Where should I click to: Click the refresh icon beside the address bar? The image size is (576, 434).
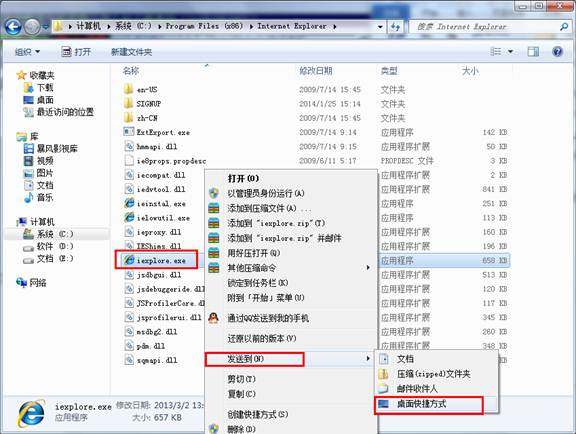coord(396,27)
